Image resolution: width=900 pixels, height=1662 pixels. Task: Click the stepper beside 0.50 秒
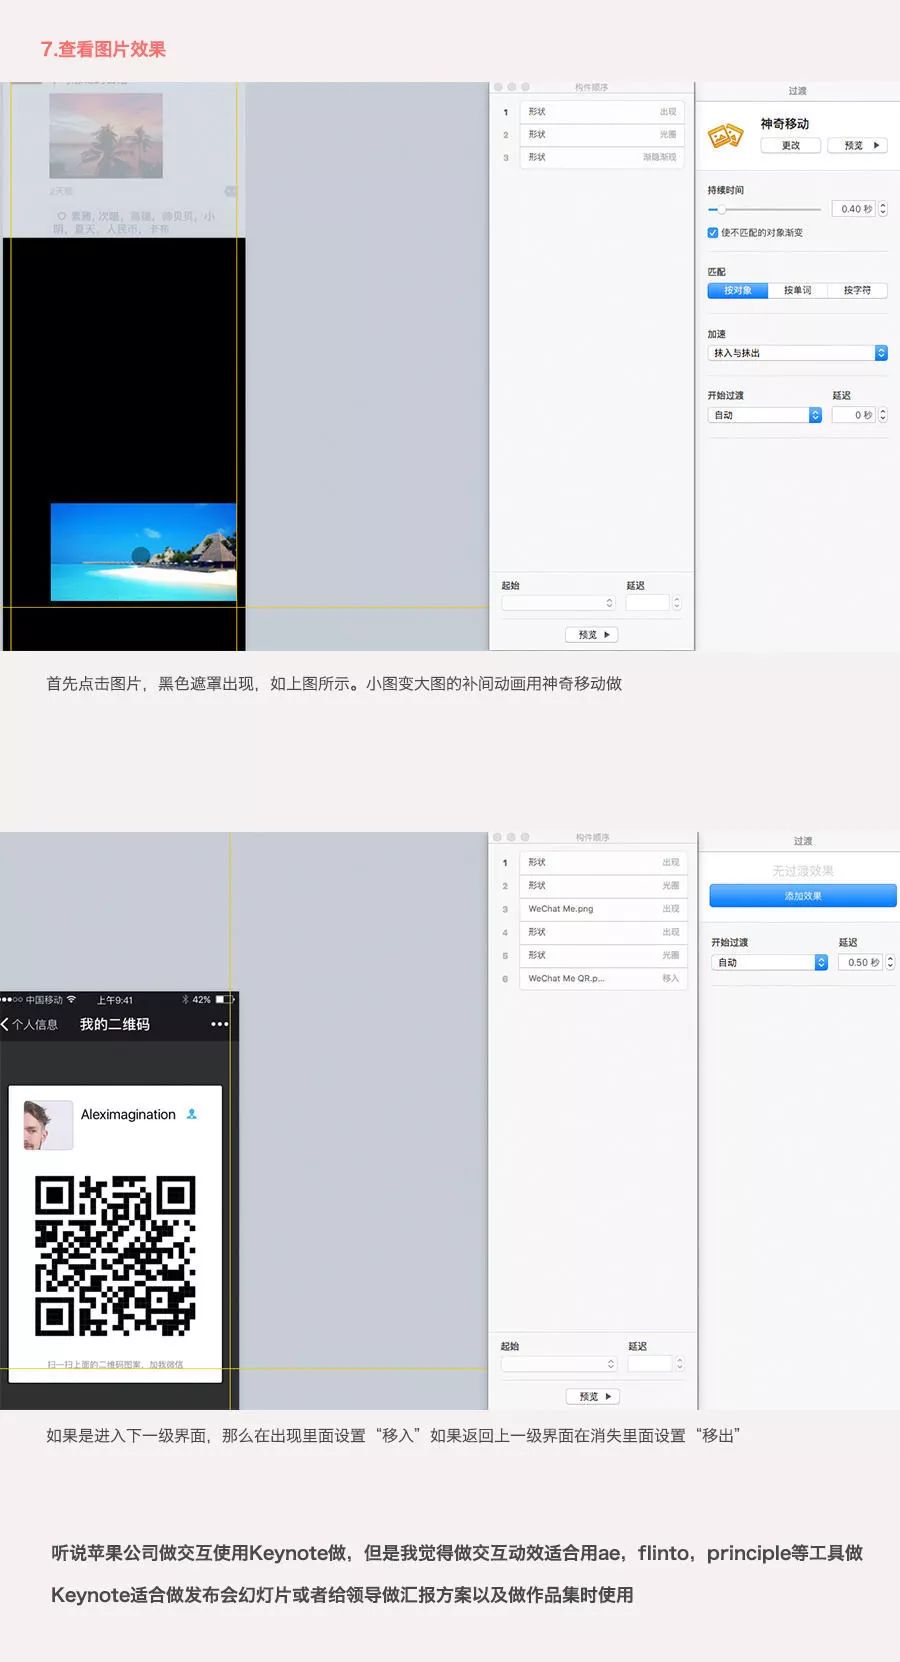tap(890, 962)
